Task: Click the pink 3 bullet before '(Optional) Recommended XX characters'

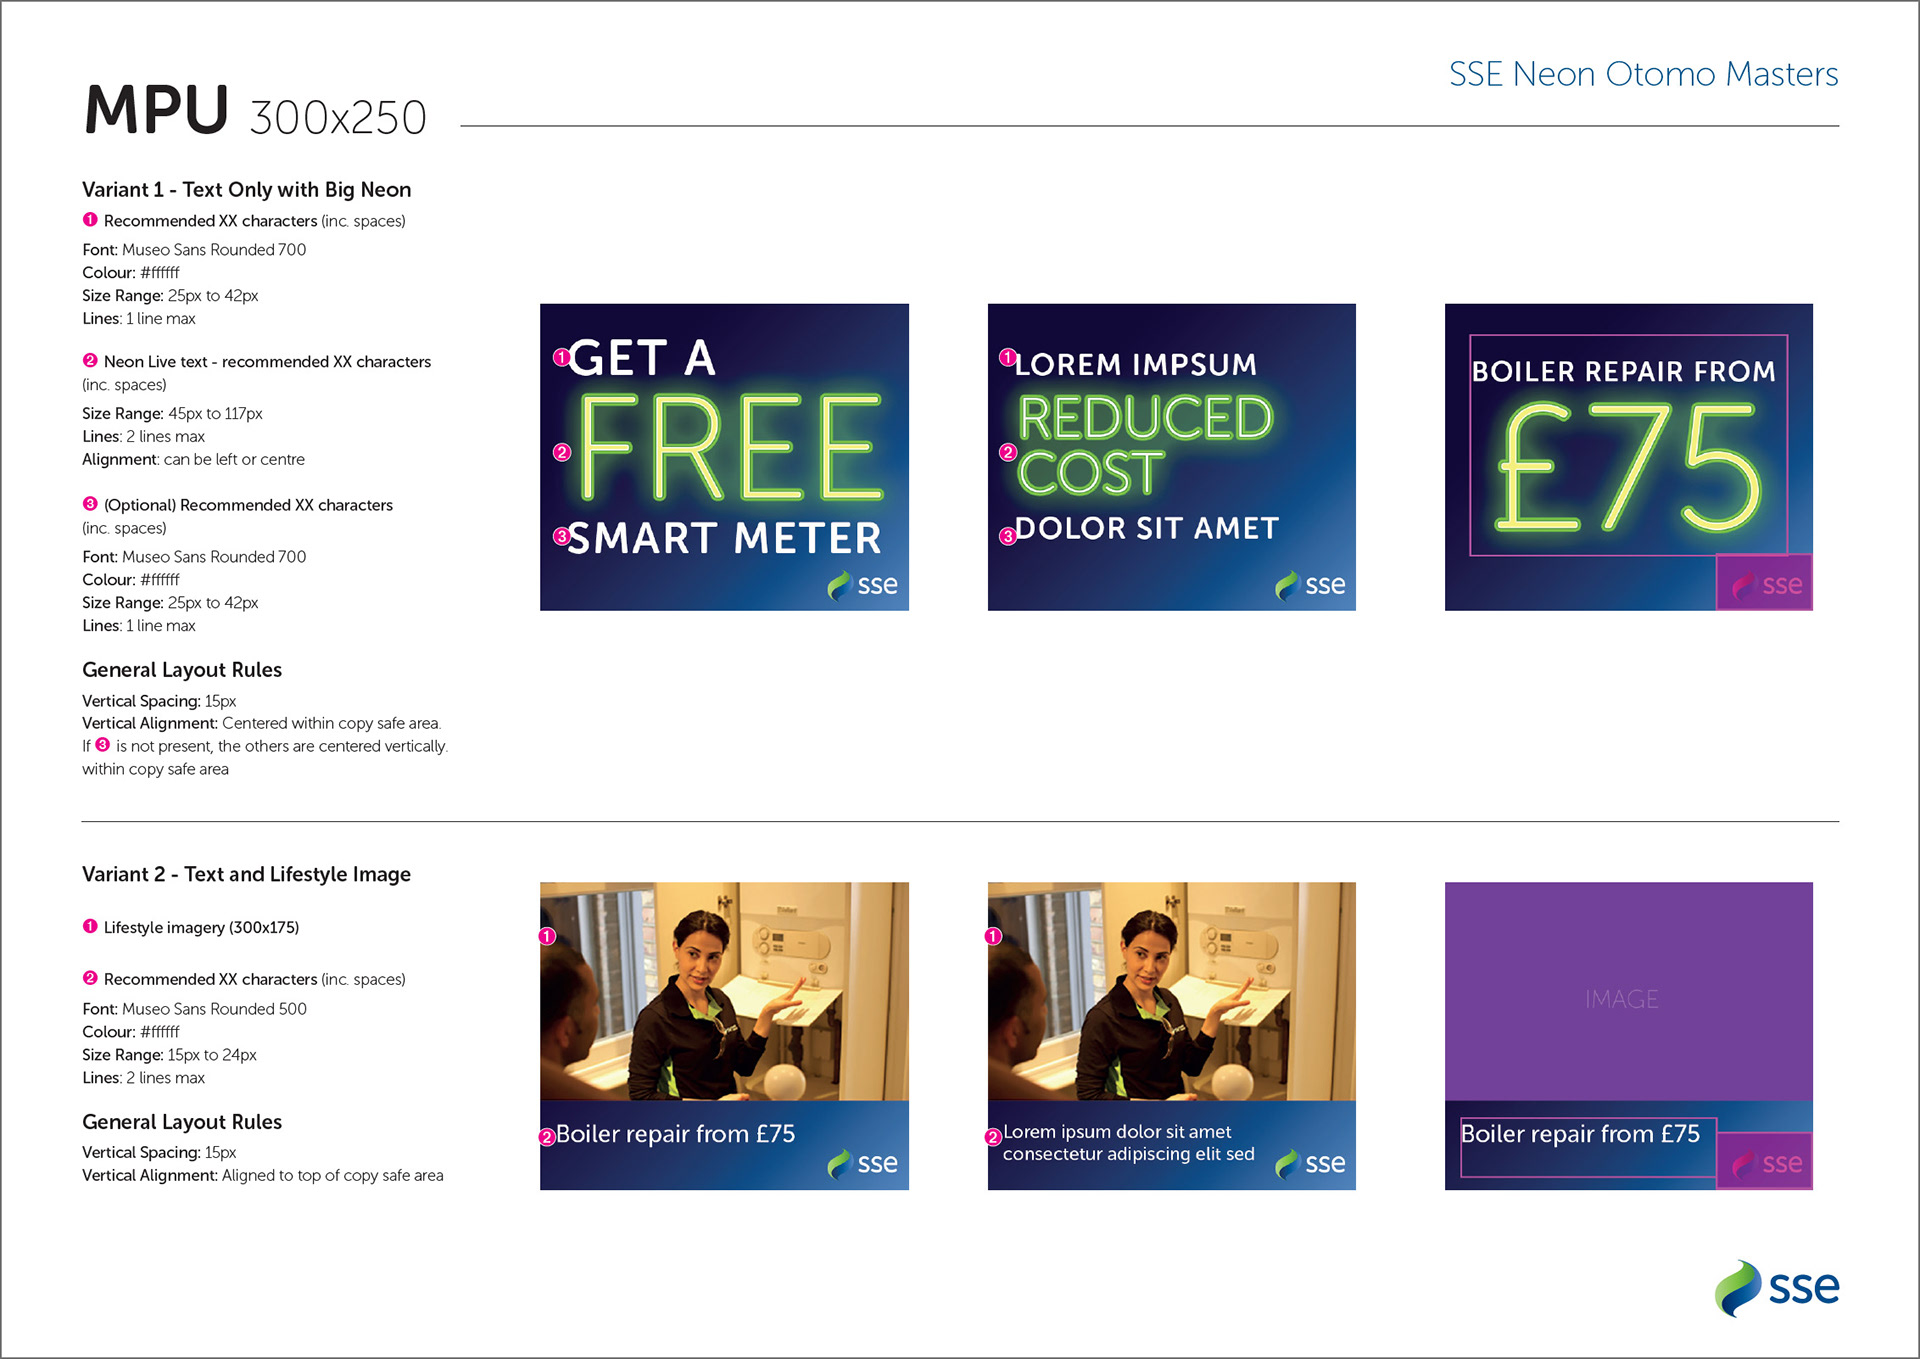Action: pyautogui.click(x=90, y=504)
